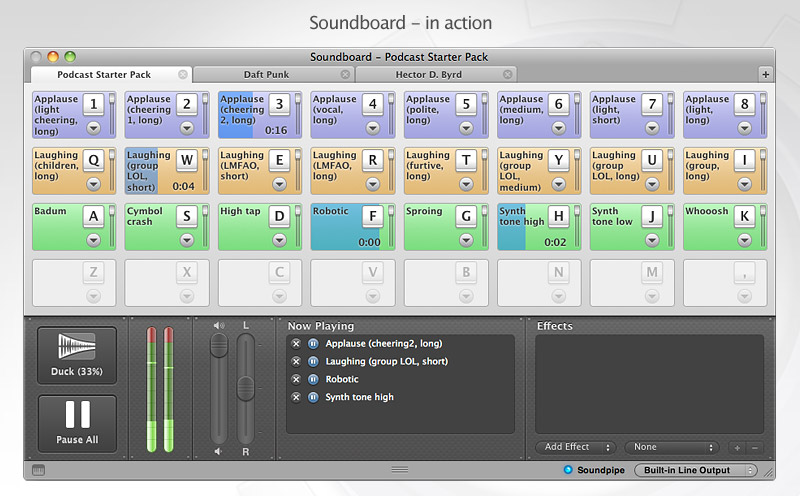
Task: Open the Add Effect dropdown
Action: [x=575, y=448]
